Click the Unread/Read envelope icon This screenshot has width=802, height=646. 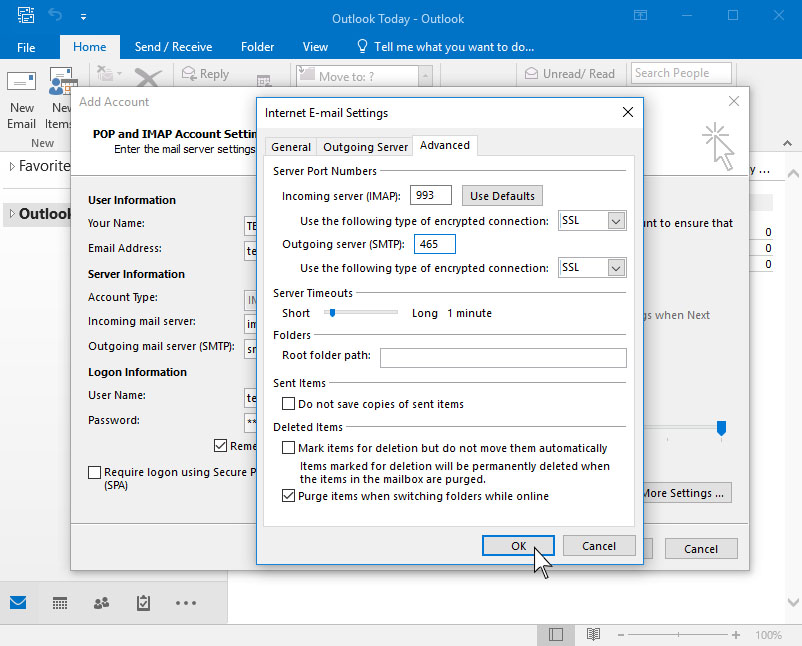coord(531,74)
